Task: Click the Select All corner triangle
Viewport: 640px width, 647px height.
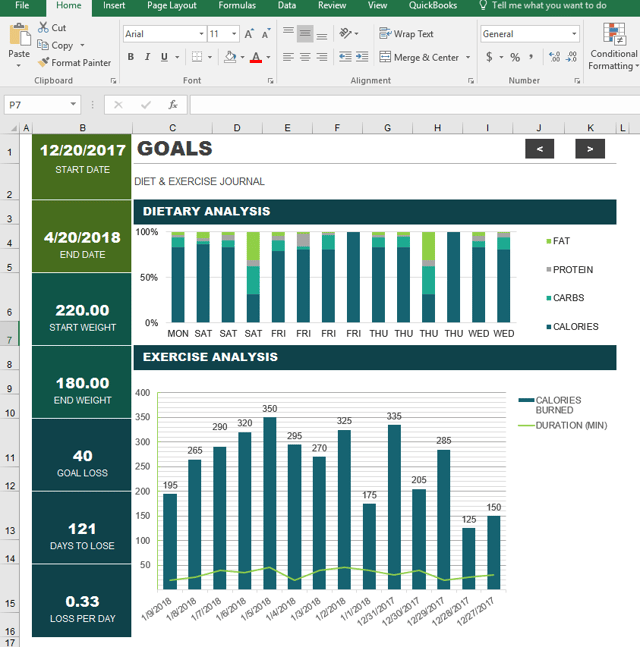Action: coord(14,128)
